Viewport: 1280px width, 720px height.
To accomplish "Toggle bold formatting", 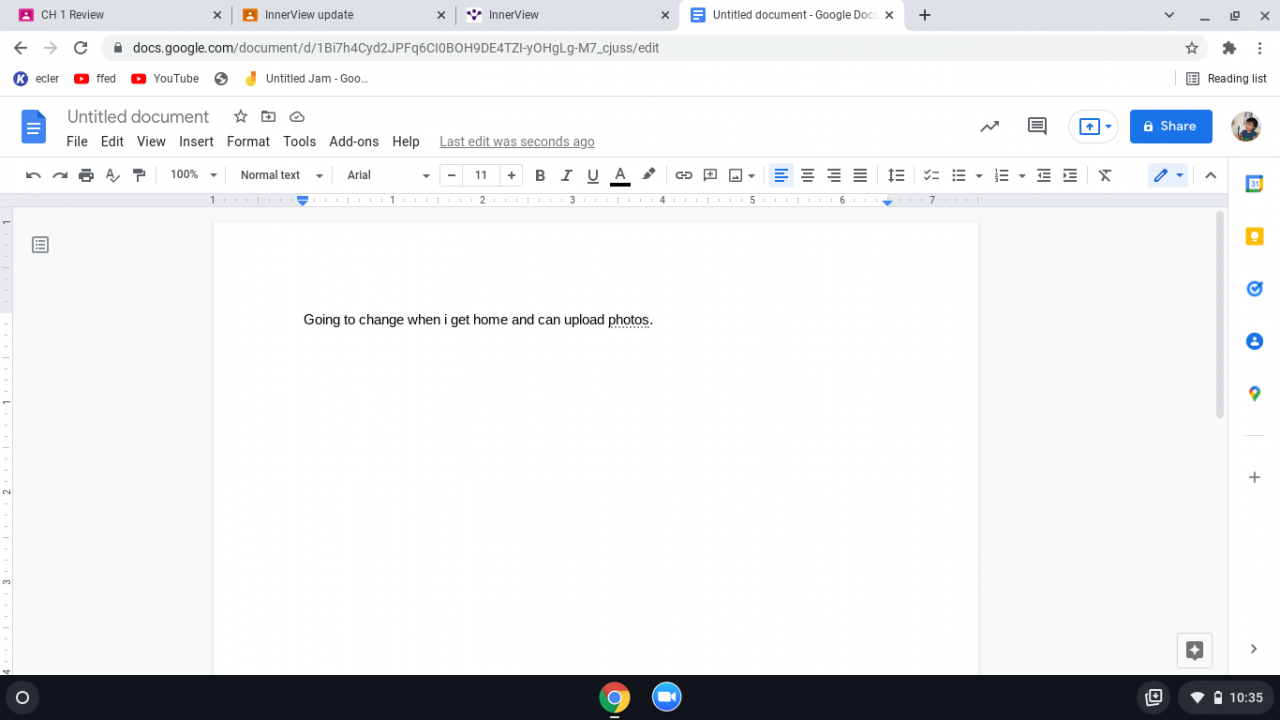I will click(x=540, y=175).
